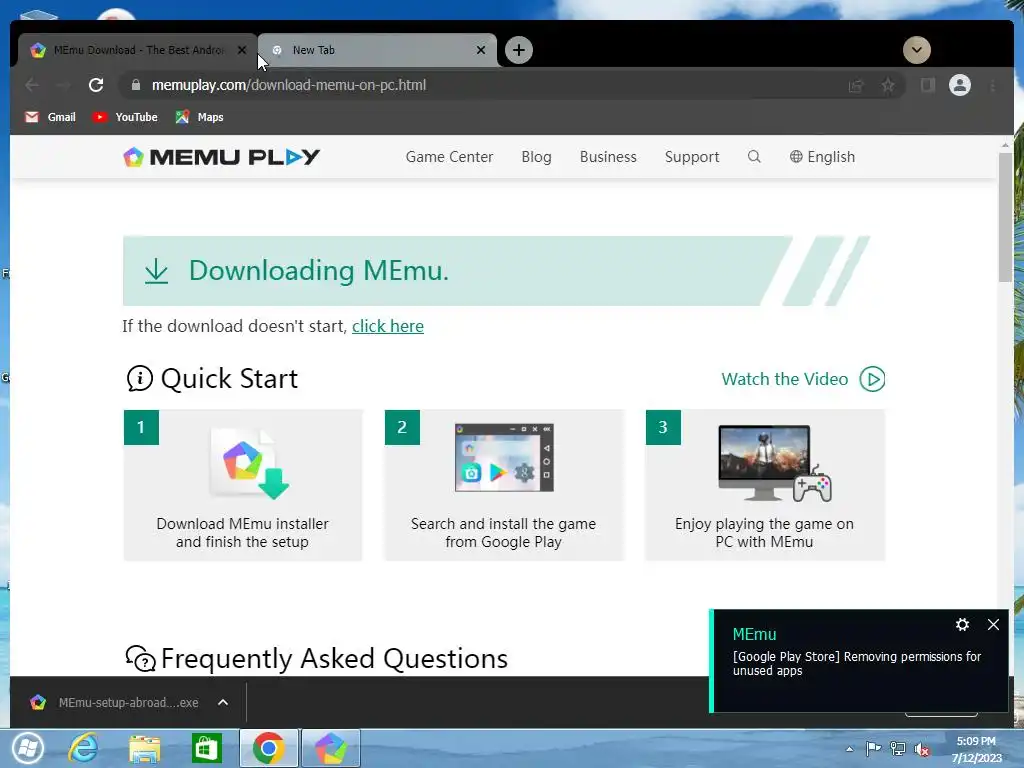This screenshot has width=1024, height=768.
Task: Click the 'click here' download link
Action: [x=388, y=326]
